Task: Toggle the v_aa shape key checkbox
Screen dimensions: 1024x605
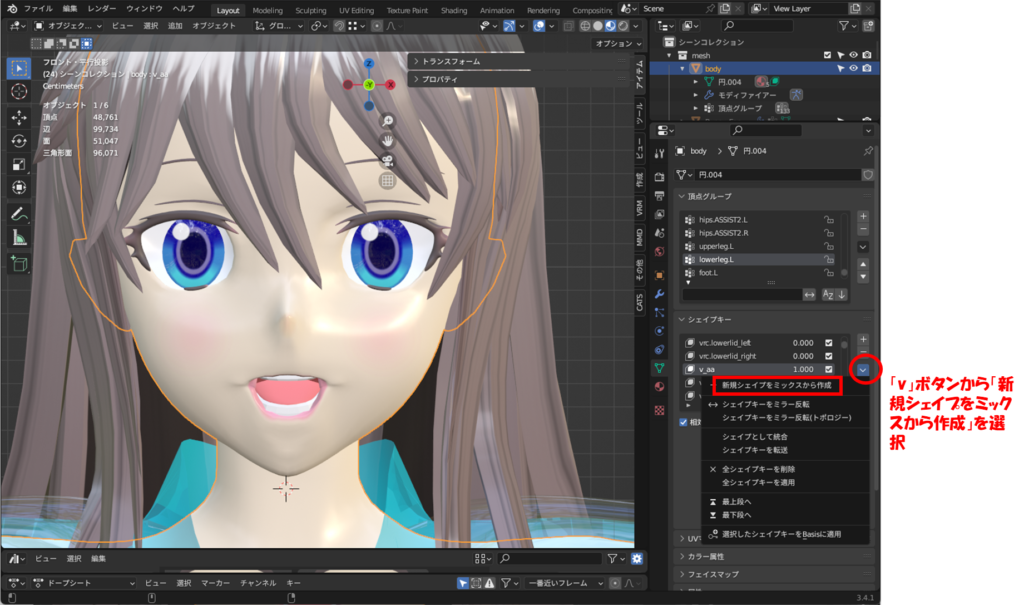Action: (x=828, y=369)
